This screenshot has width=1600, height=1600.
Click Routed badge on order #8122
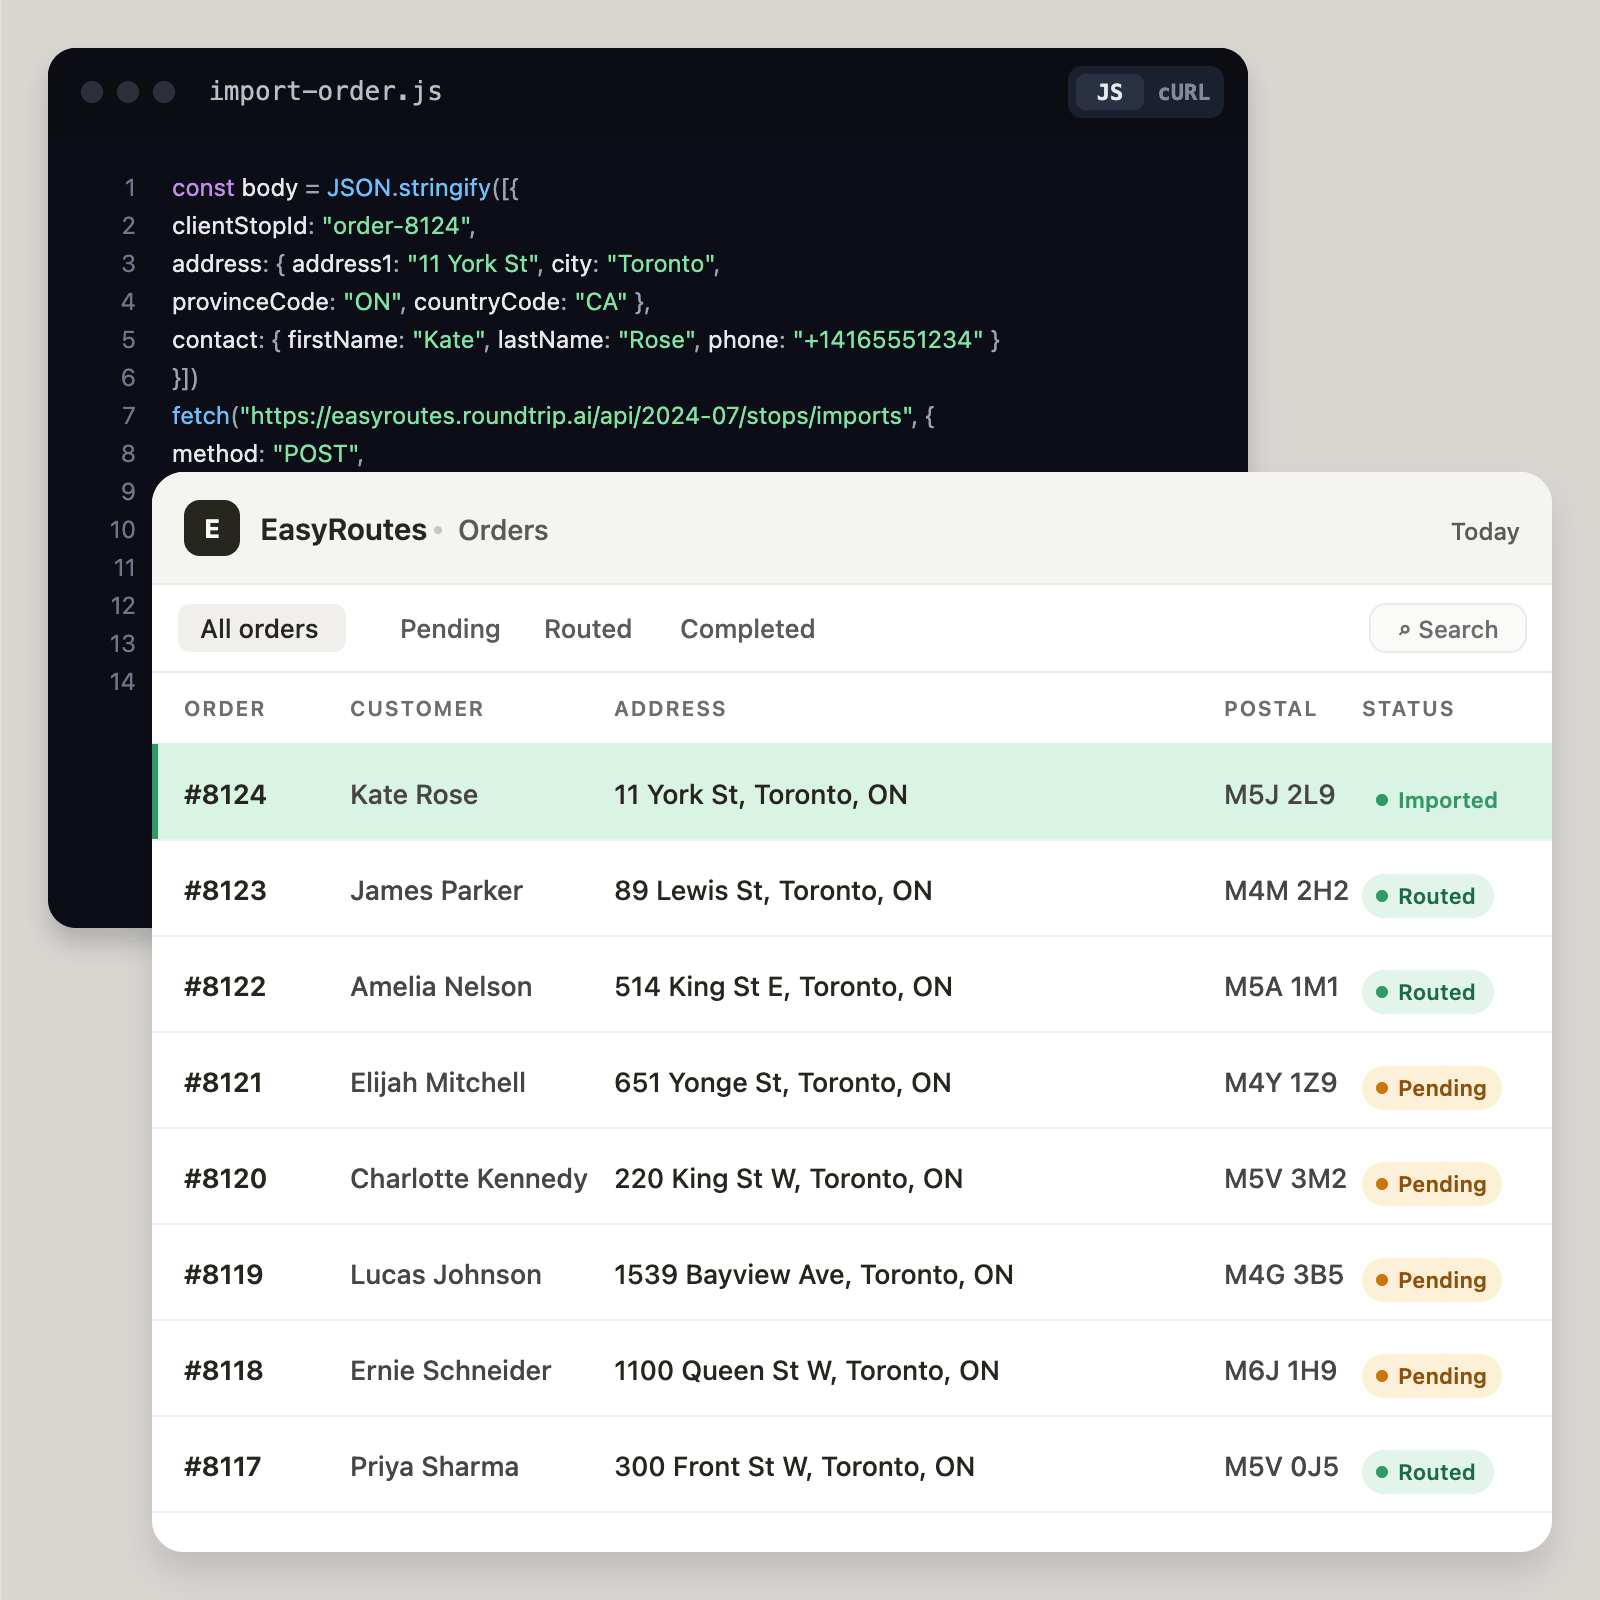pyautogui.click(x=1427, y=992)
